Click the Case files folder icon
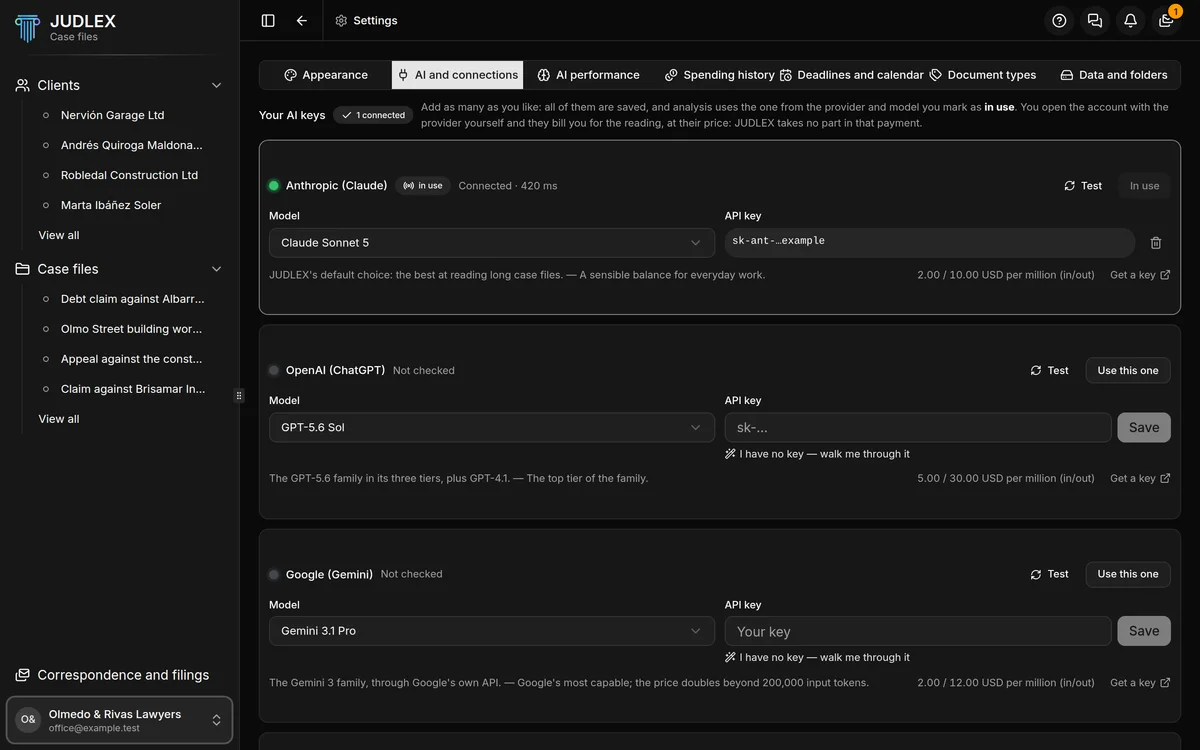The image size is (1200, 750). tap(22, 269)
